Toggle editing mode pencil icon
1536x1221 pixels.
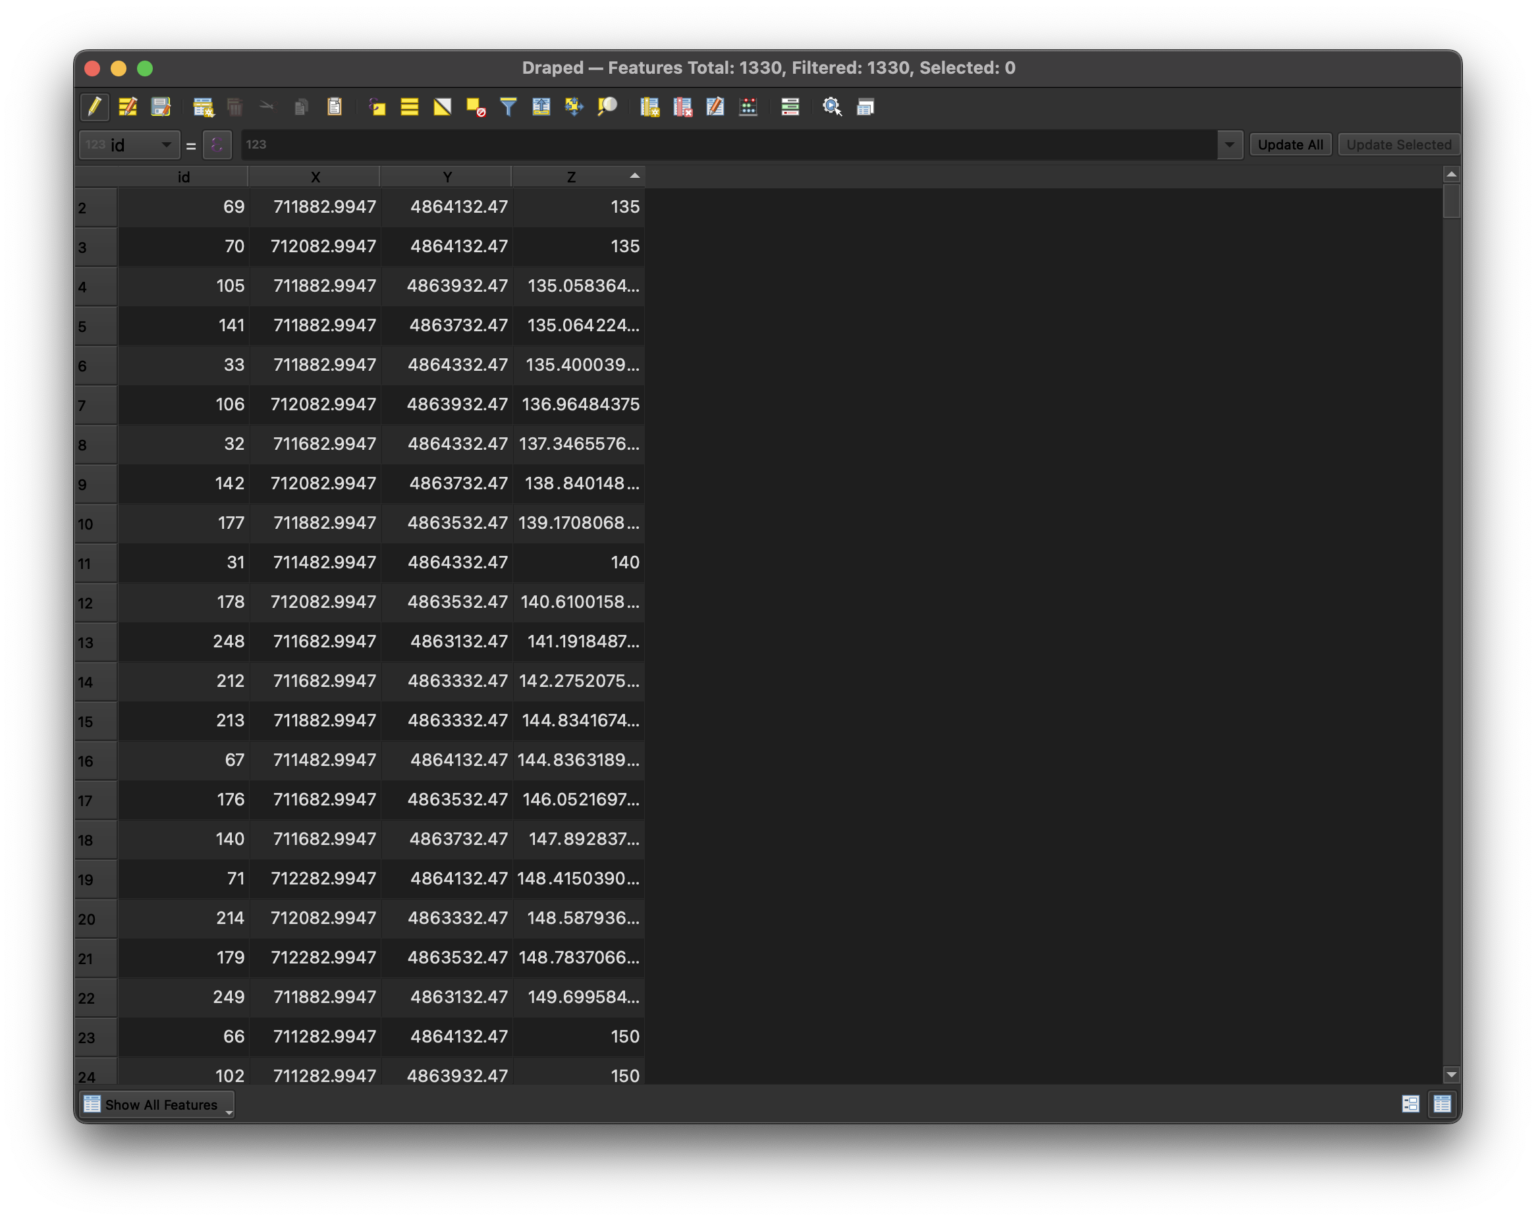pyautogui.click(x=94, y=107)
